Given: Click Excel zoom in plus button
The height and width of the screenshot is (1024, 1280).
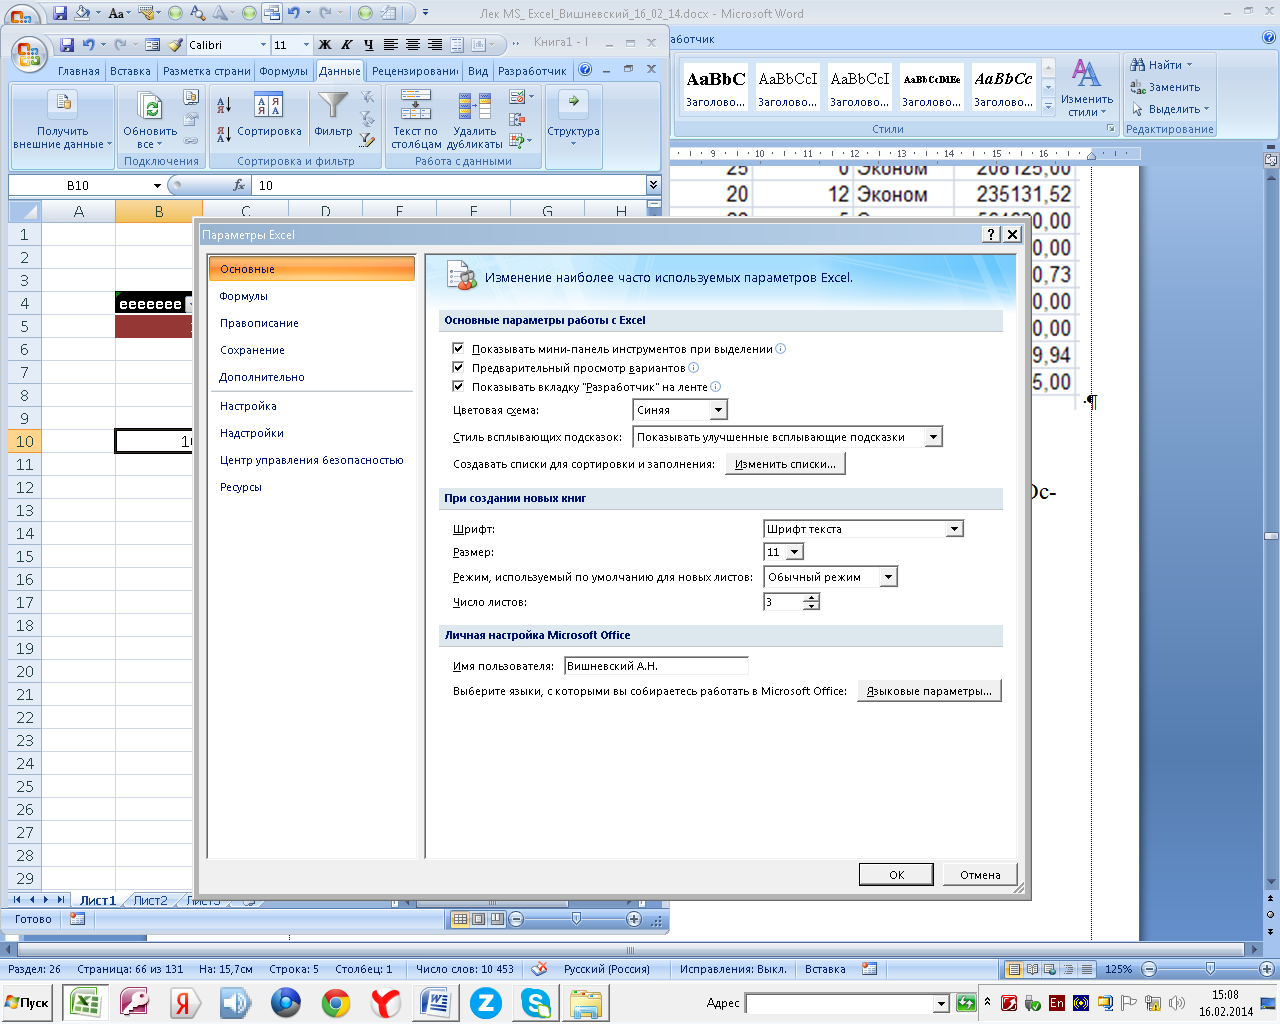Looking at the screenshot, I should coord(634,918).
